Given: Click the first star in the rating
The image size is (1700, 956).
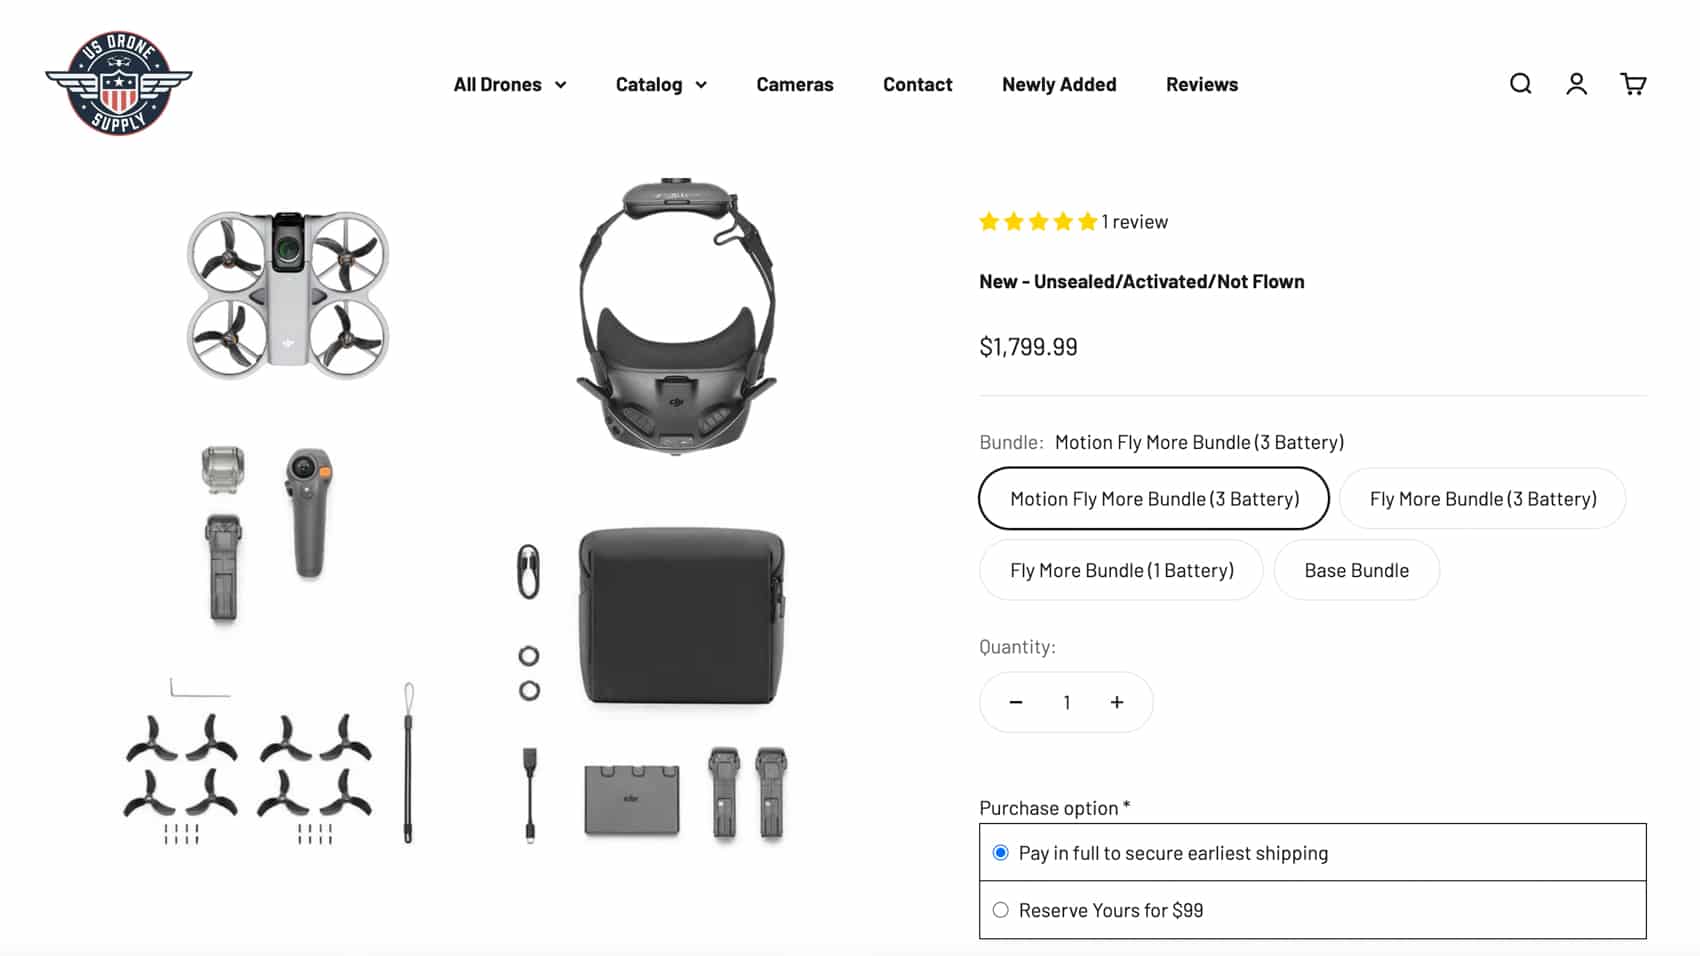Looking at the screenshot, I should [988, 221].
